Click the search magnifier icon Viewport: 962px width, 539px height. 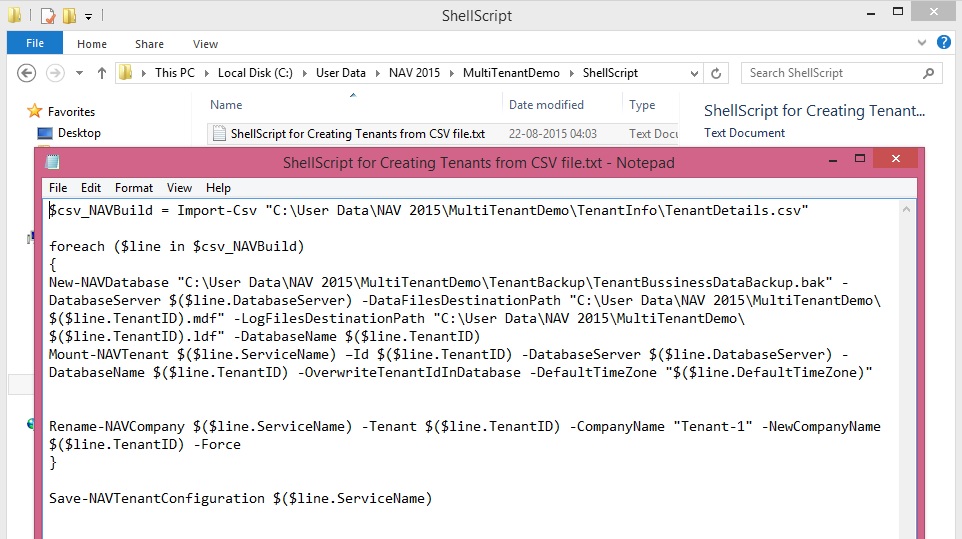click(x=929, y=73)
